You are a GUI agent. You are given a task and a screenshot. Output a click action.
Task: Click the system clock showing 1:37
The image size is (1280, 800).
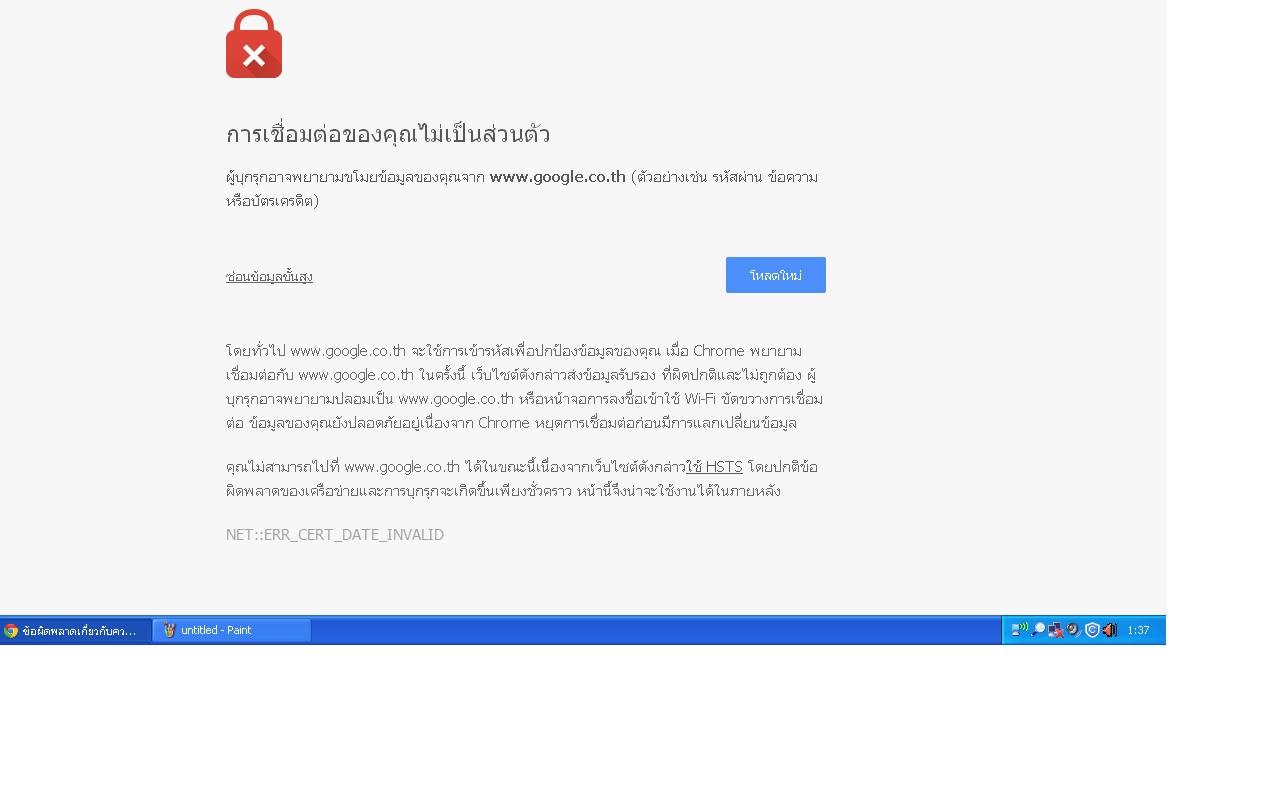pyautogui.click(x=1138, y=631)
